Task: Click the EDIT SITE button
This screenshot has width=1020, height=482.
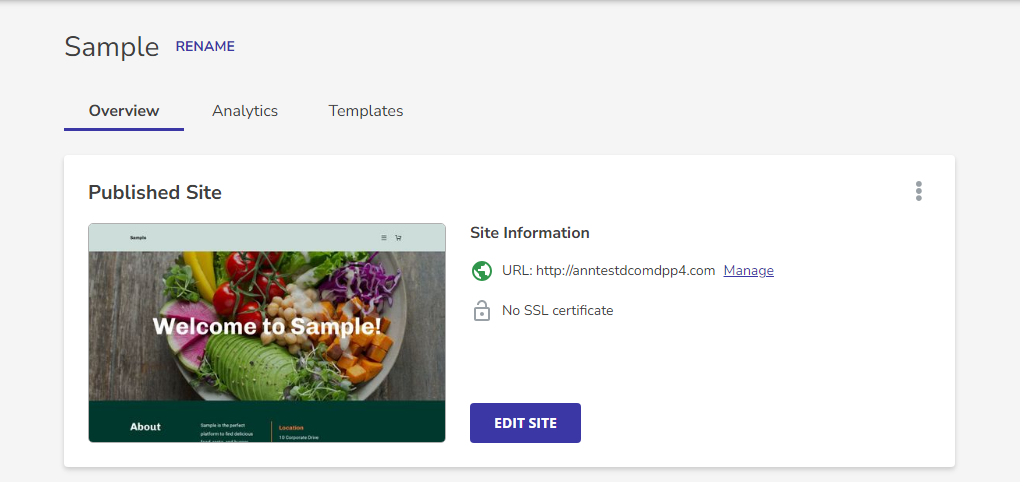Action: (525, 423)
